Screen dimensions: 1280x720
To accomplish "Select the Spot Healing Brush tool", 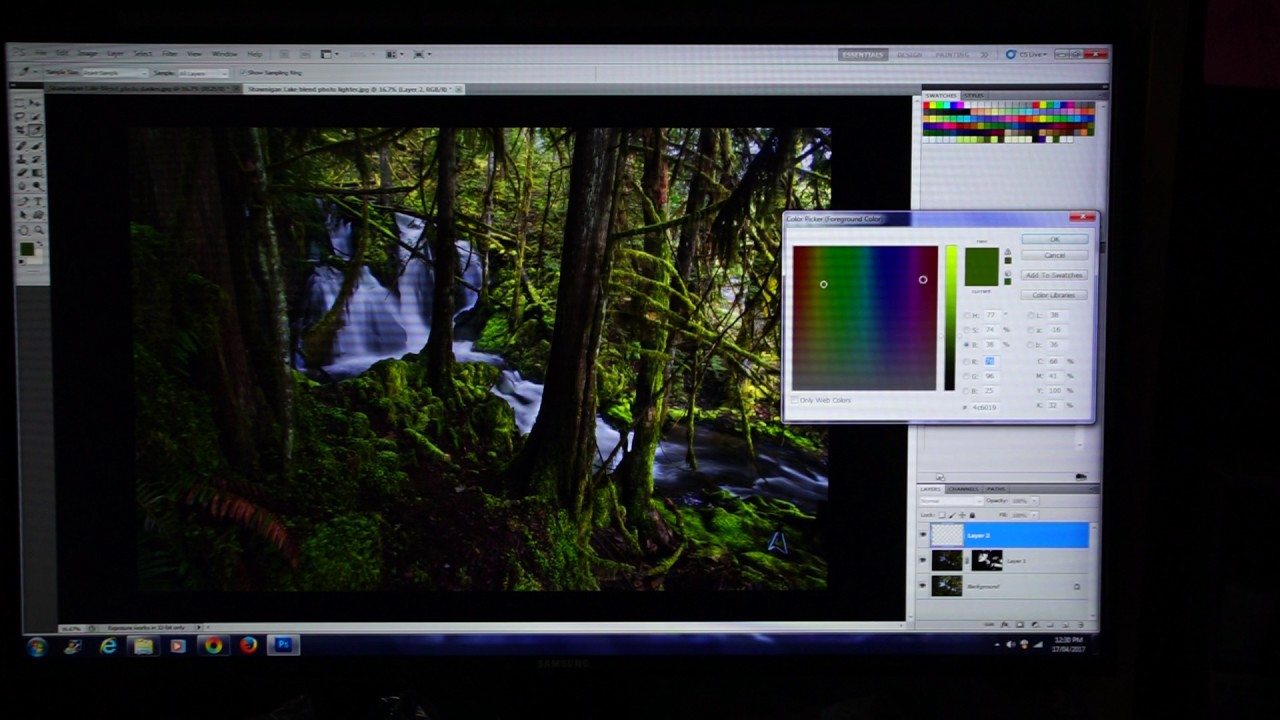I will 20,146.
